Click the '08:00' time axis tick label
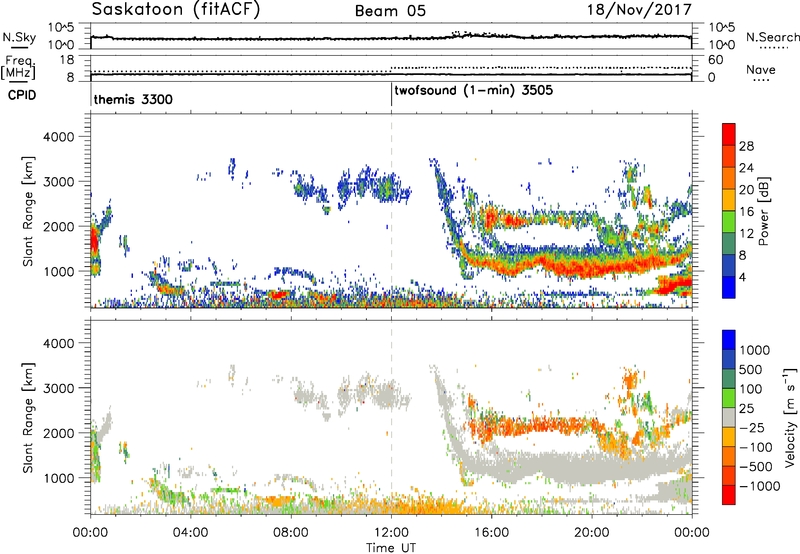 (x=291, y=533)
